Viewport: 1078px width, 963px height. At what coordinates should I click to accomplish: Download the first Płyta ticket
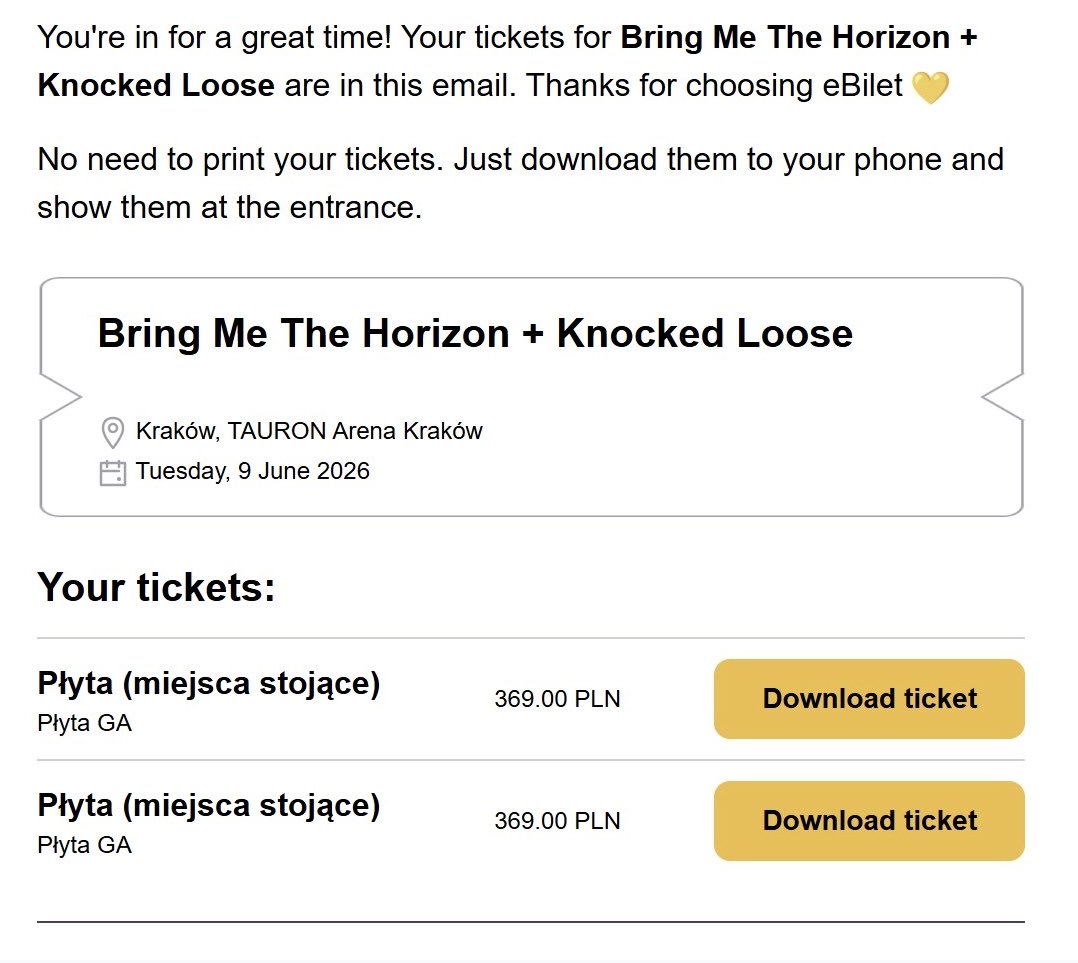pyautogui.click(x=869, y=699)
